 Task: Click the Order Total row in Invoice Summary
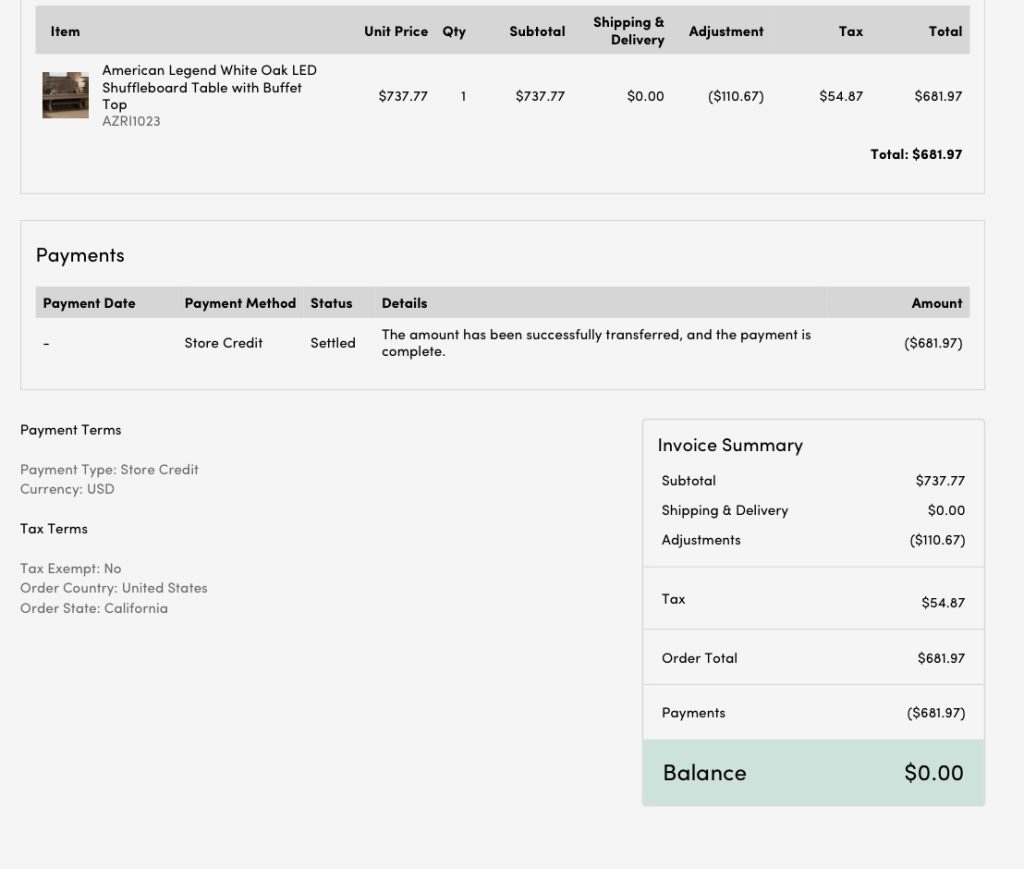coord(812,658)
